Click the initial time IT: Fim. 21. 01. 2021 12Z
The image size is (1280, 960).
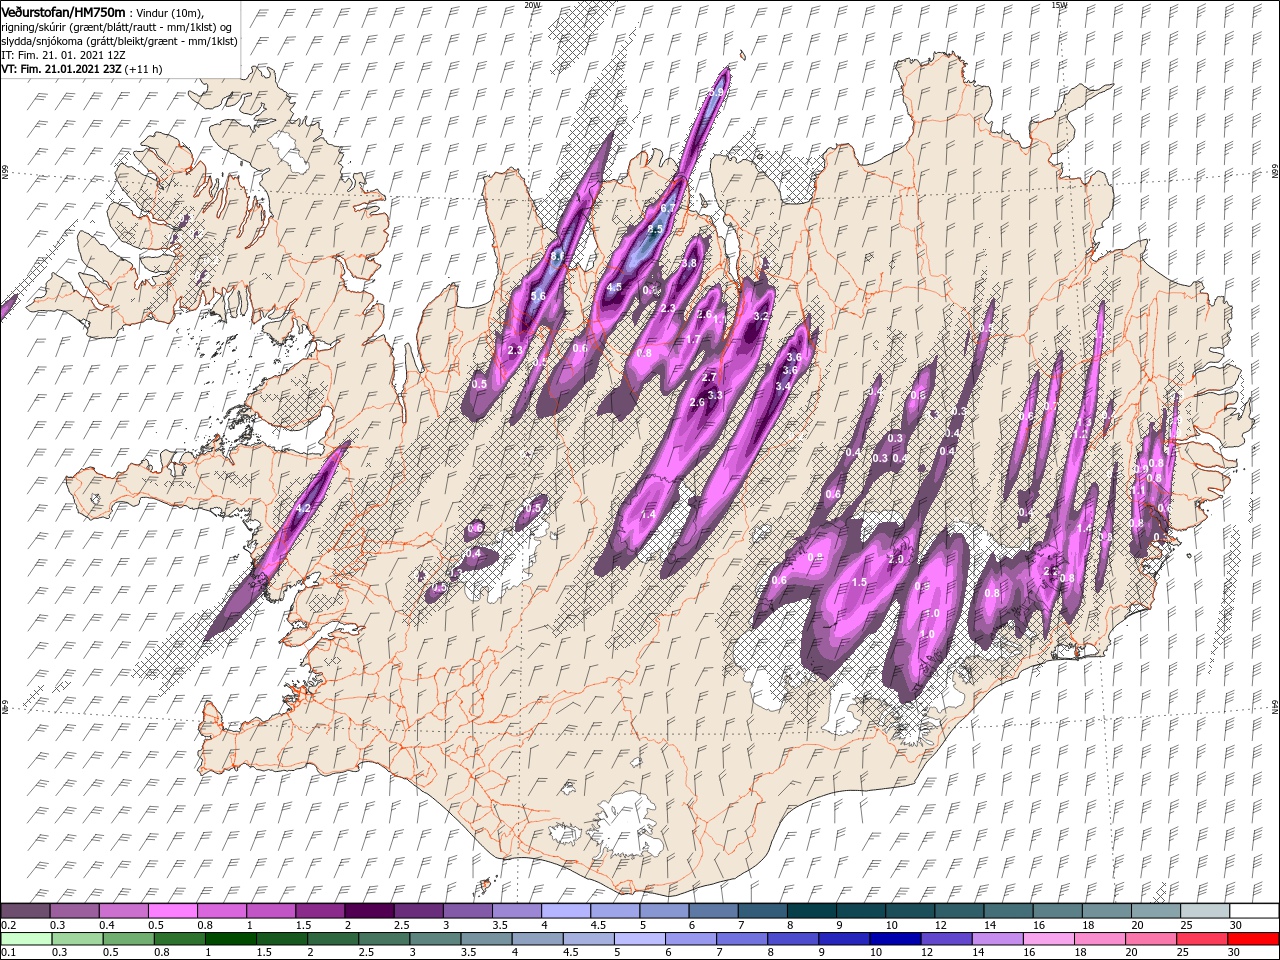(62, 55)
